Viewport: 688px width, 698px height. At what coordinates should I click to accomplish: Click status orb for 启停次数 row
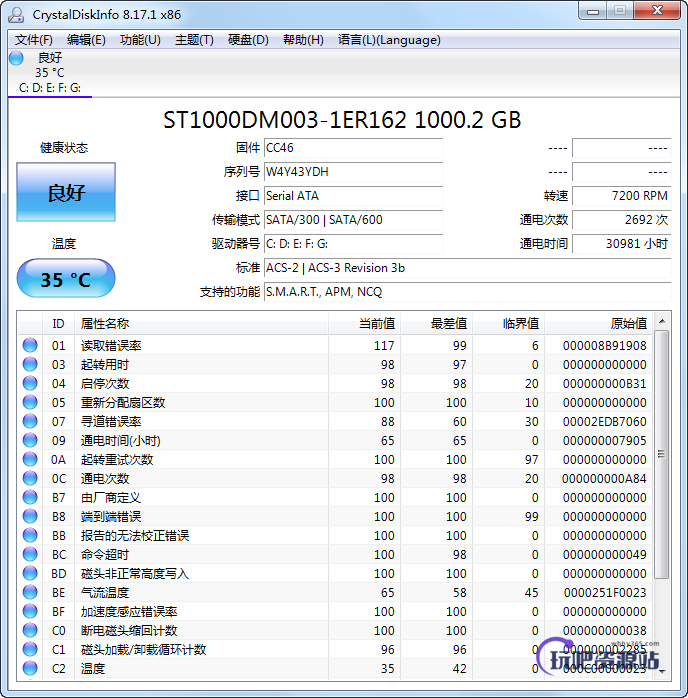(x=30, y=383)
